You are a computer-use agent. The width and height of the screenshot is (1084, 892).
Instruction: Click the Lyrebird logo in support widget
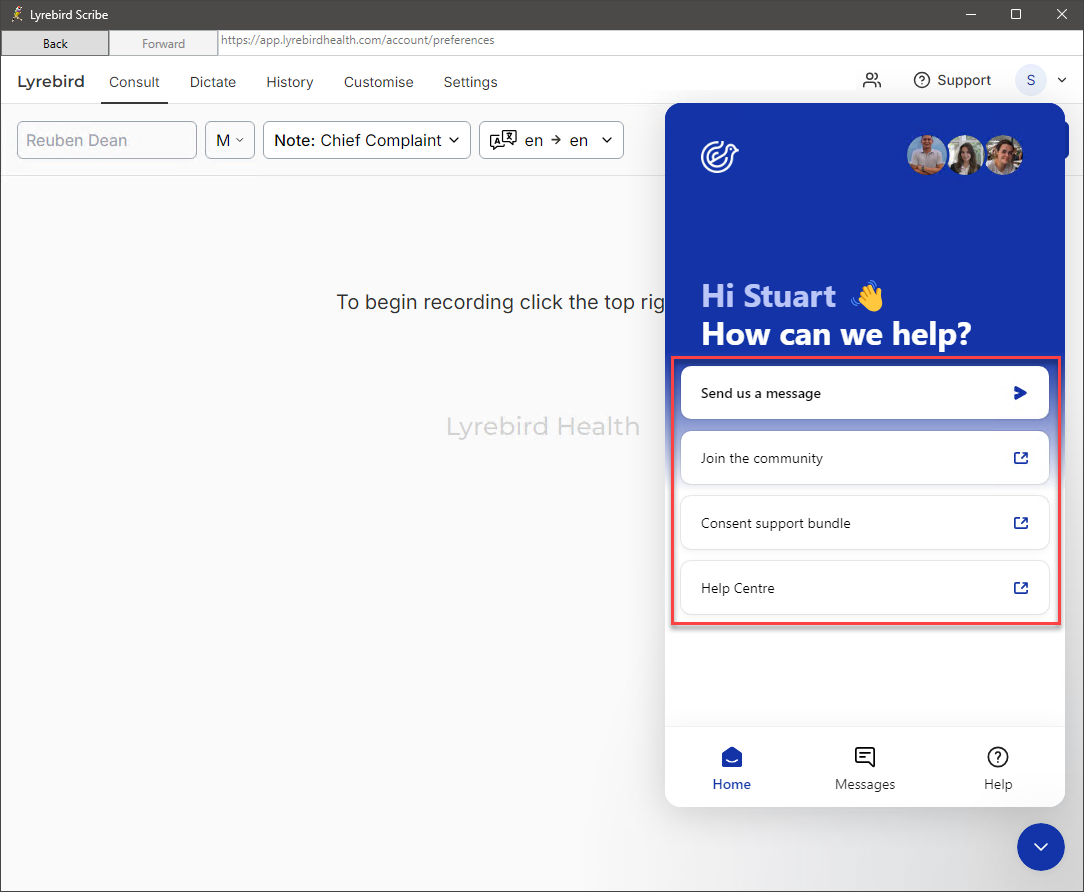pos(720,156)
